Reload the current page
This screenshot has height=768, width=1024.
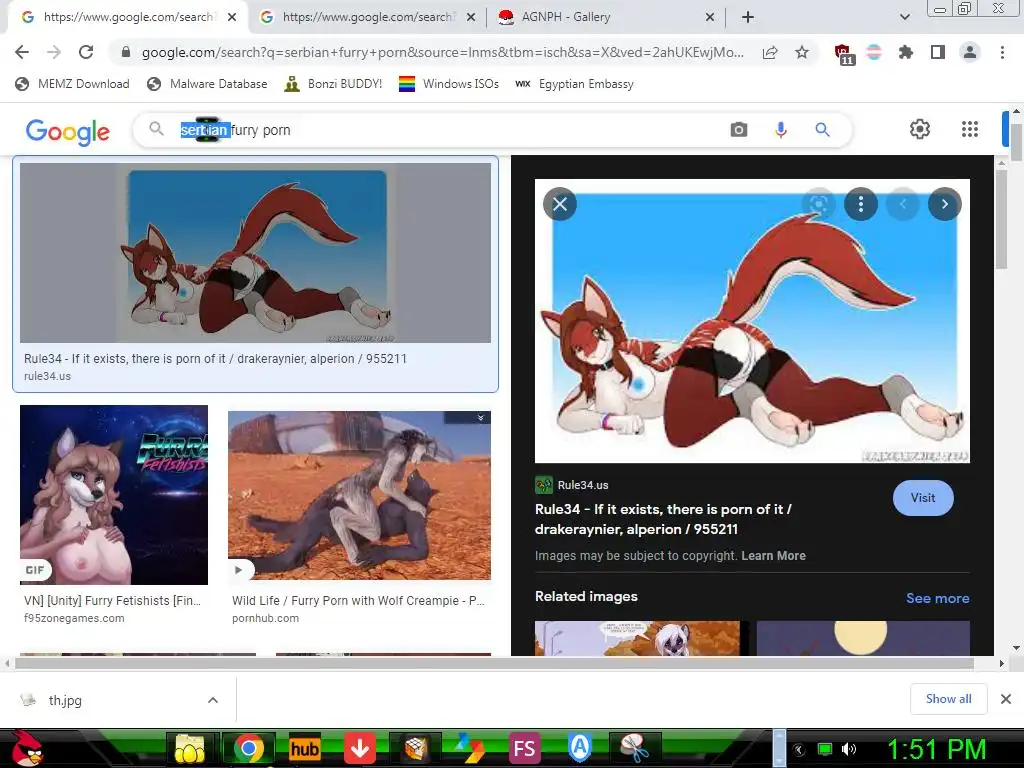[86, 52]
